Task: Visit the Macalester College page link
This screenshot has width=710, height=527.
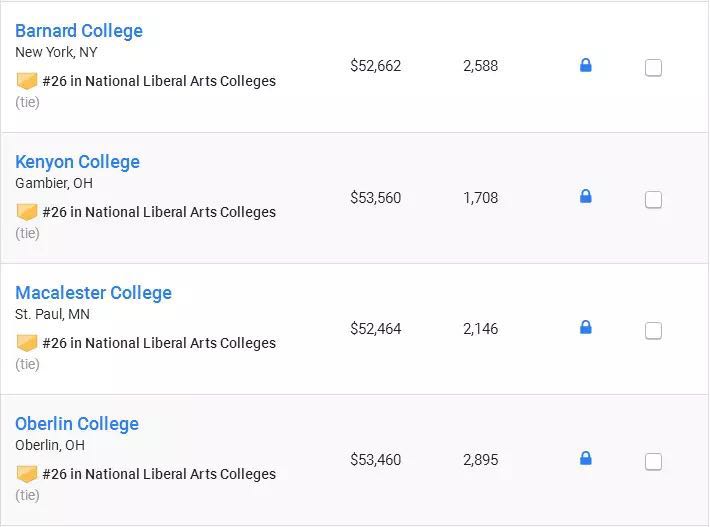Action: tap(93, 293)
